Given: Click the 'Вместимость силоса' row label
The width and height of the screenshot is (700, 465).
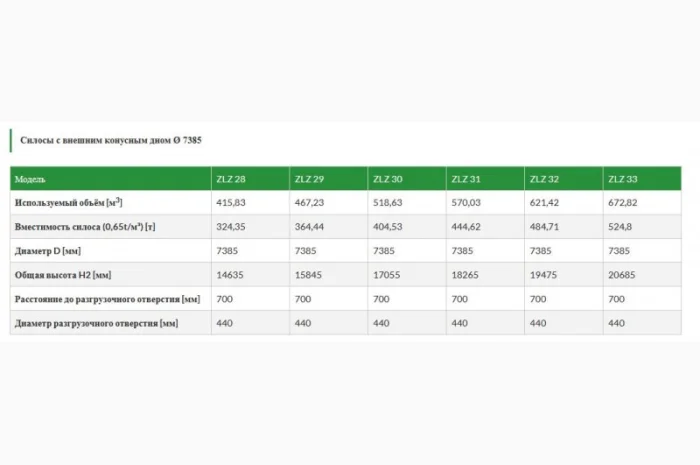Looking at the screenshot, I should coord(85,227).
